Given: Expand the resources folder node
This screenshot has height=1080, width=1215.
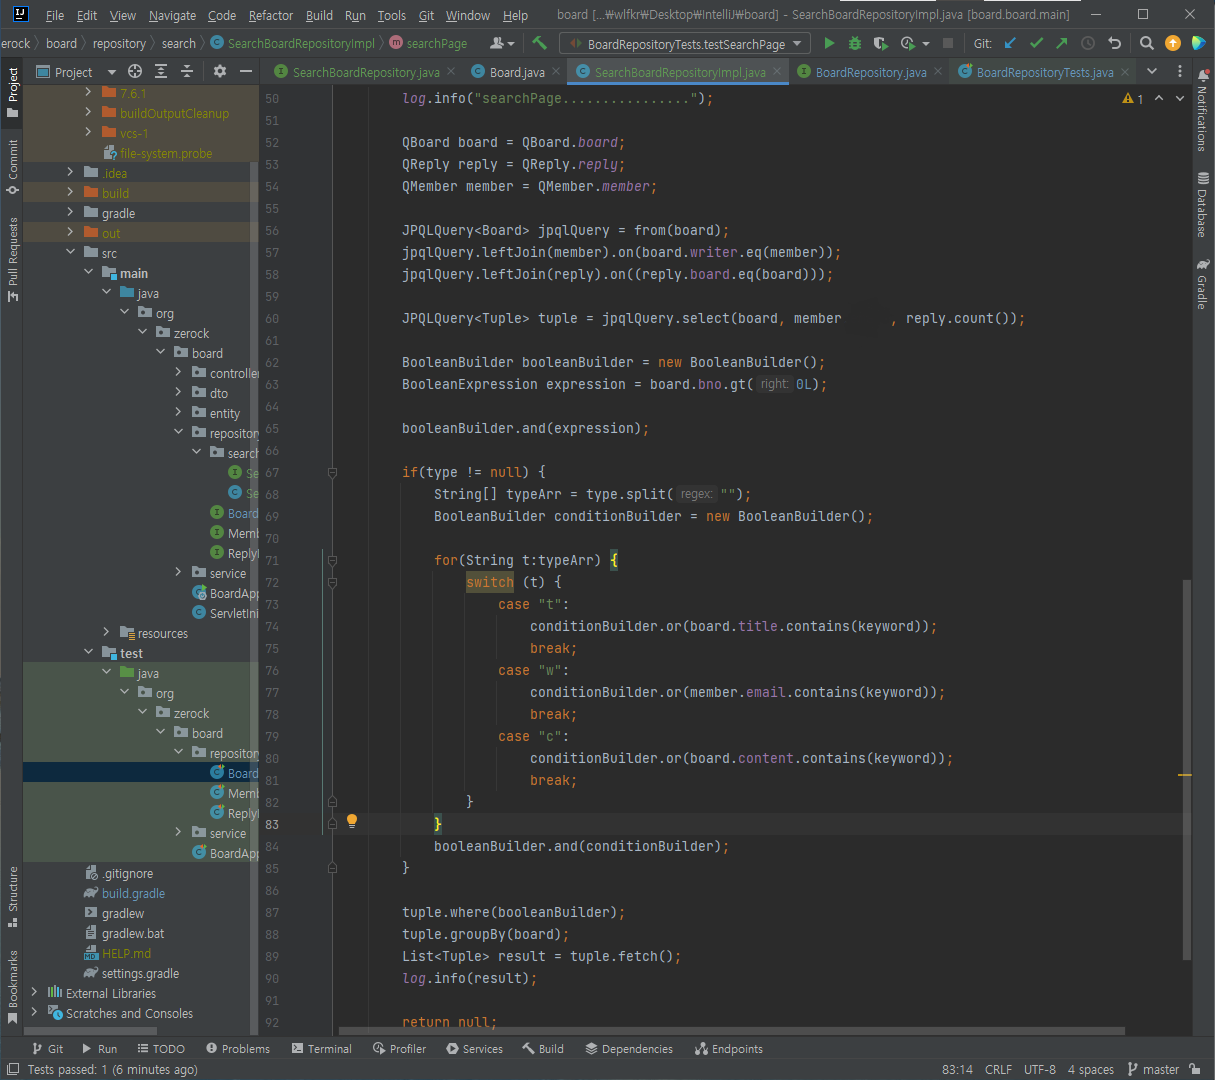Looking at the screenshot, I should (106, 633).
